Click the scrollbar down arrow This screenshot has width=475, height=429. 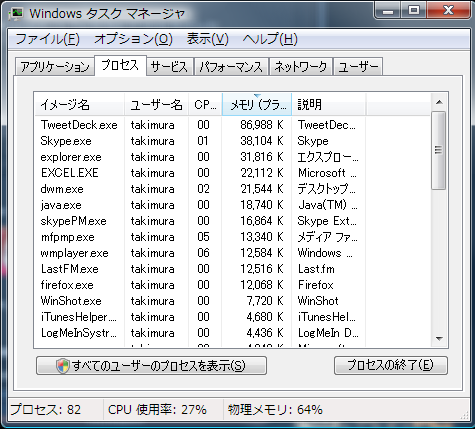(439, 339)
